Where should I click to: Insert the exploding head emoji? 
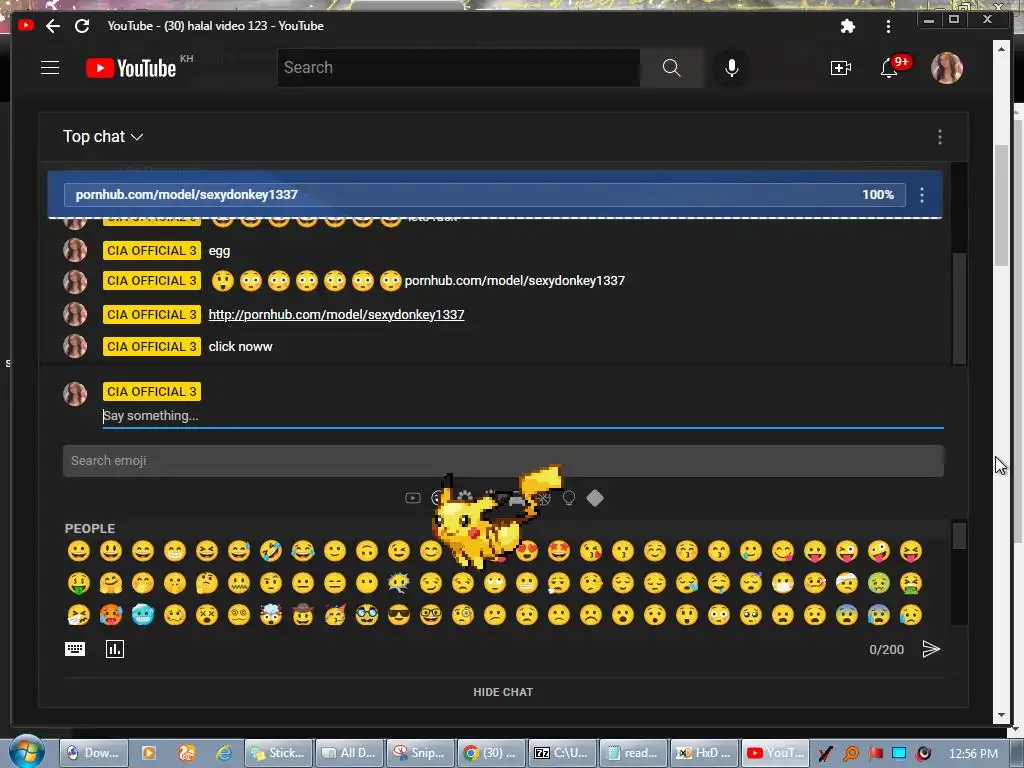(x=270, y=615)
